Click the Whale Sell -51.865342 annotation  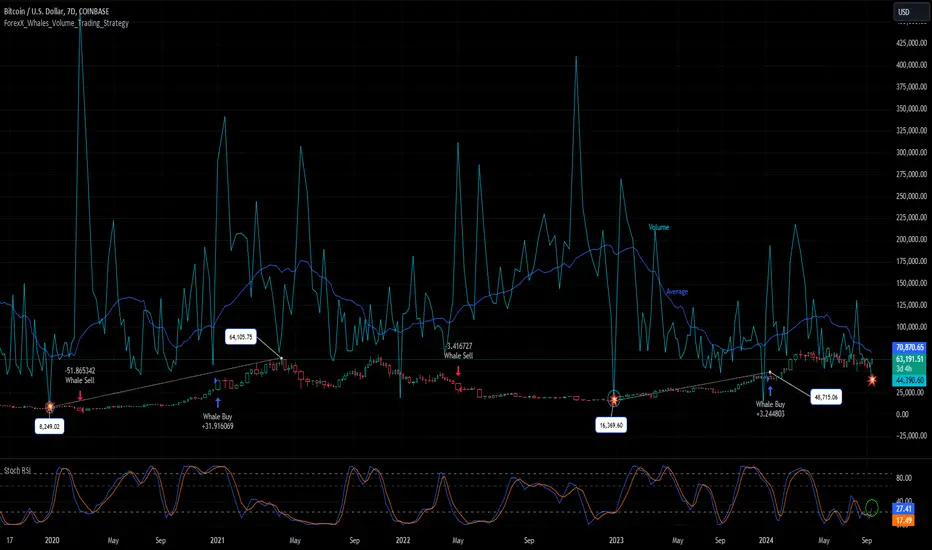coord(80,375)
